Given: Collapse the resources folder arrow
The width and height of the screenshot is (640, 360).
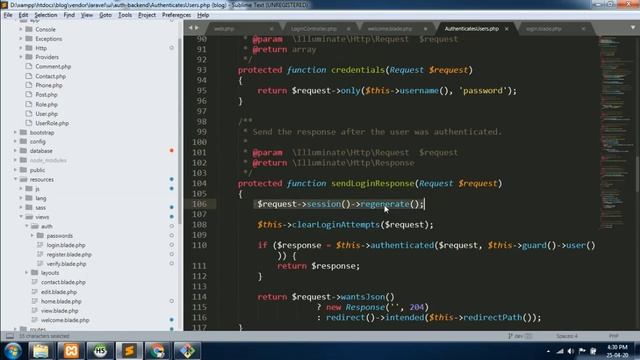Looking at the screenshot, I should pos(16,180).
